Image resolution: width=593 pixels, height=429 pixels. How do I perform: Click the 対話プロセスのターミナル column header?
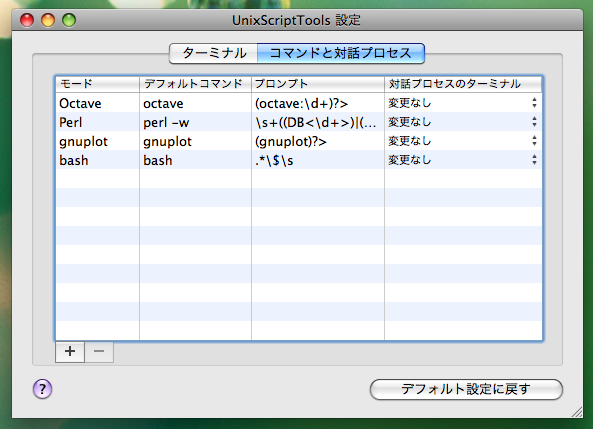click(x=463, y=84)
